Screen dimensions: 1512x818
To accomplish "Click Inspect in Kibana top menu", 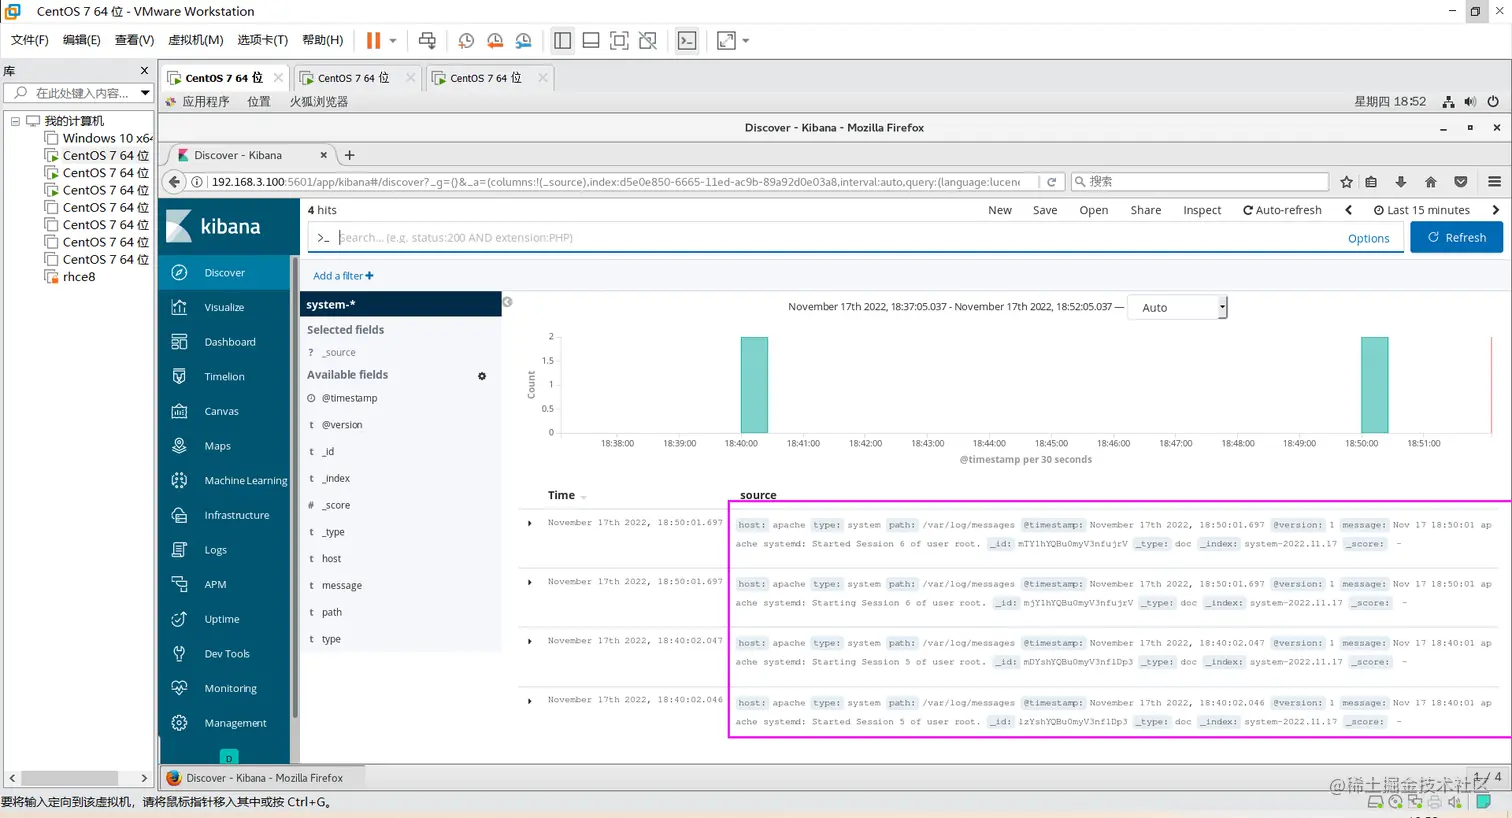I will coord(1202,210).
